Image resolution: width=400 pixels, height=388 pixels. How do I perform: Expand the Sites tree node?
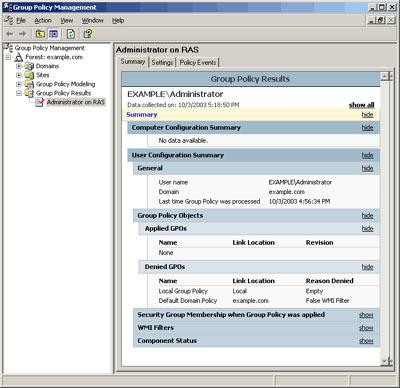[x=19, y=75]
